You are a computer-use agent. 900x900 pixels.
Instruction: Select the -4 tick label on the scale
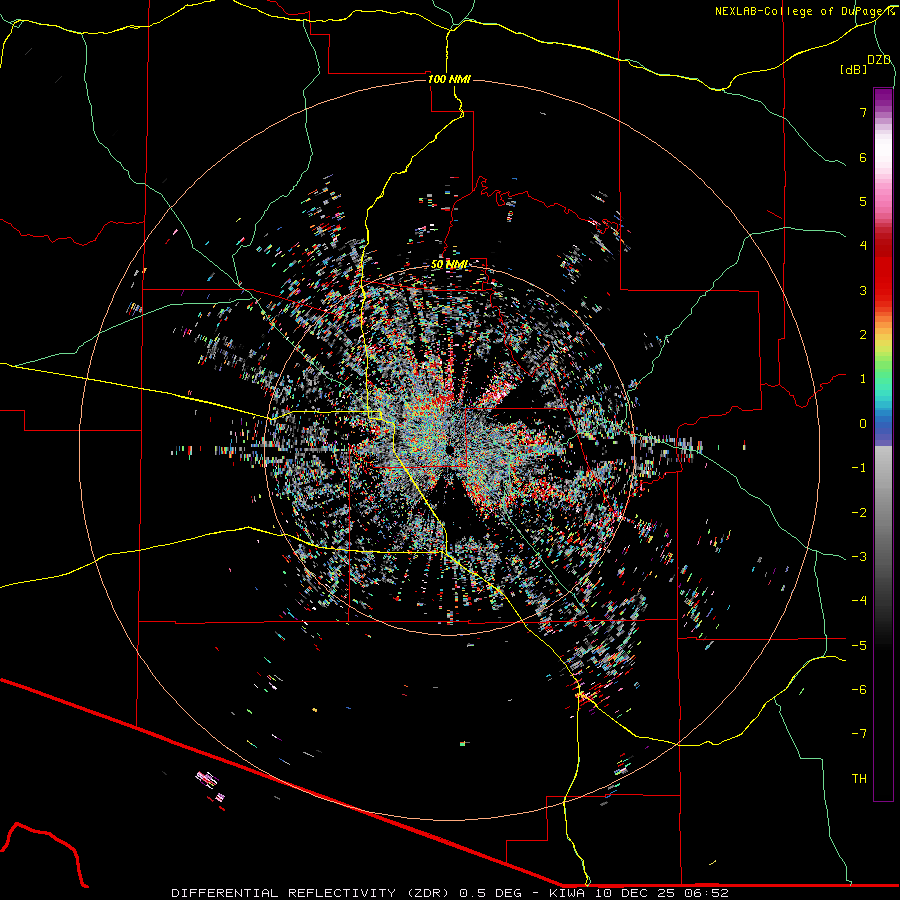pos(859,601)
